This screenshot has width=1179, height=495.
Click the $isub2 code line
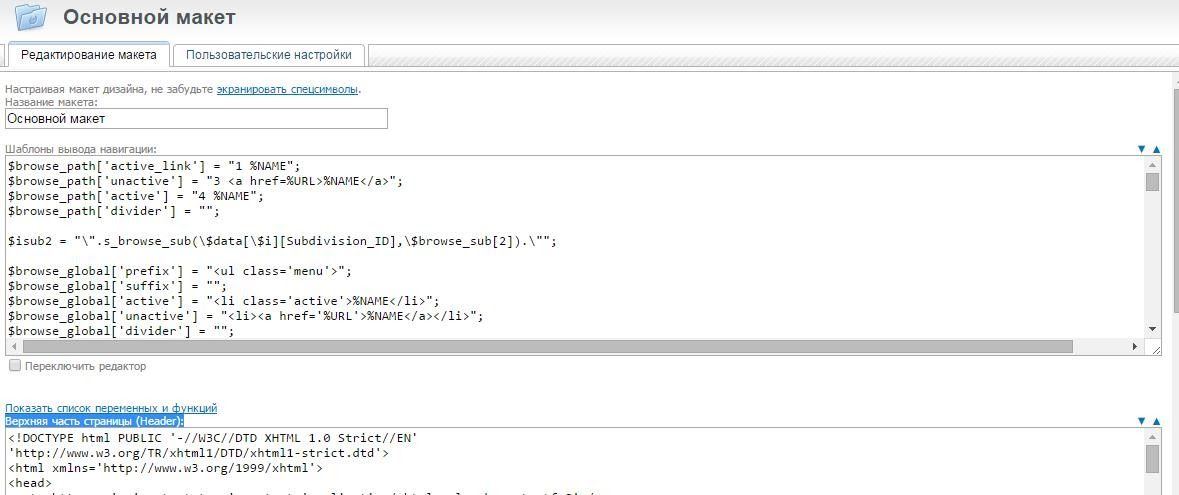[283, 241]
